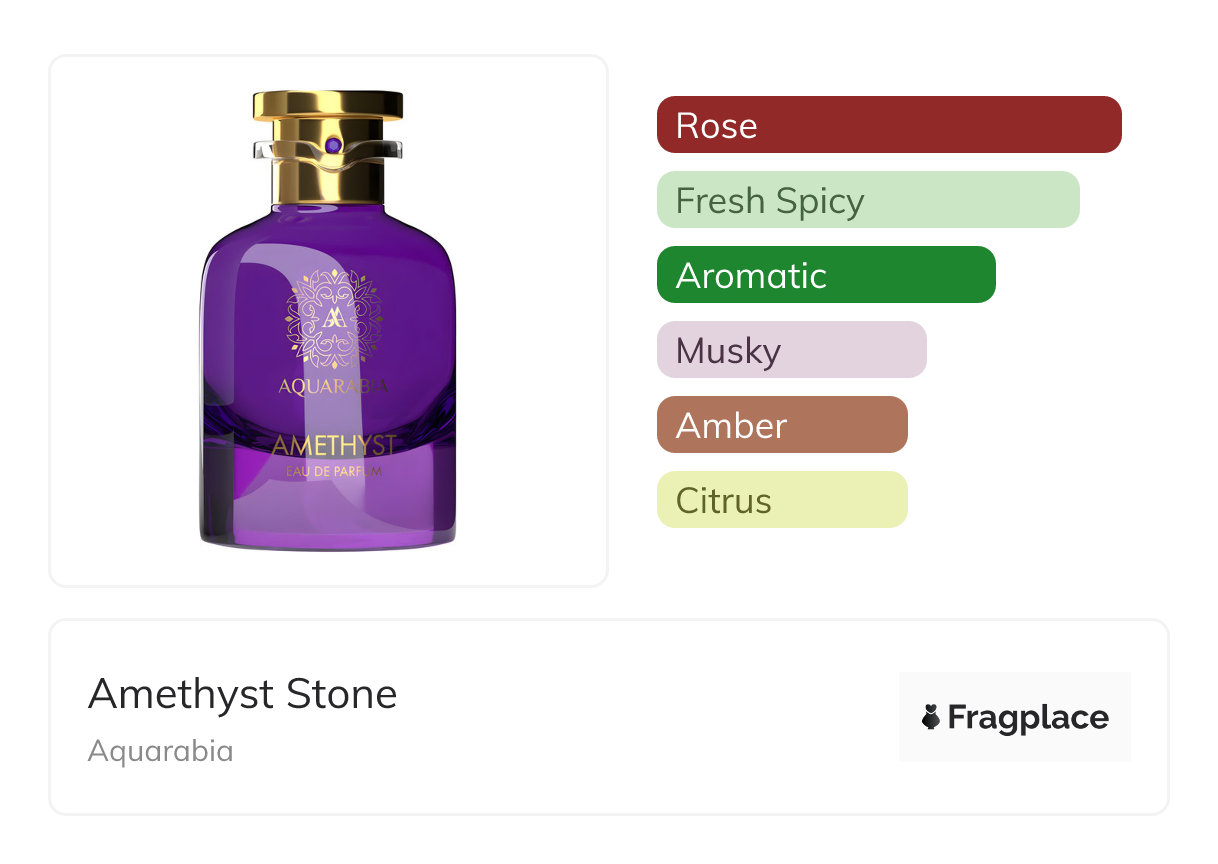Screen dimensions: 1218x864
Task: Click the Fragplace perfume bottle logo icon
Action: tap(931, 717)
